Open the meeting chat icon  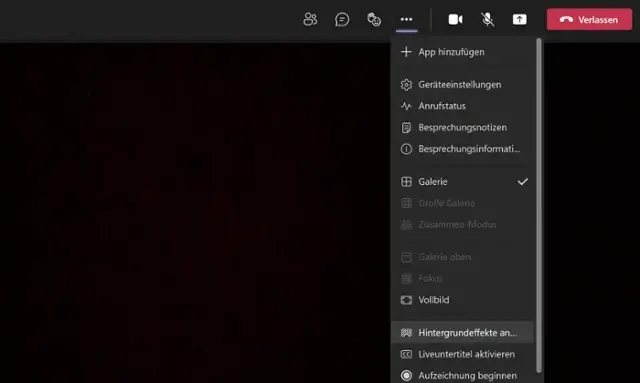pyautogui.click(x=342, y=19)
